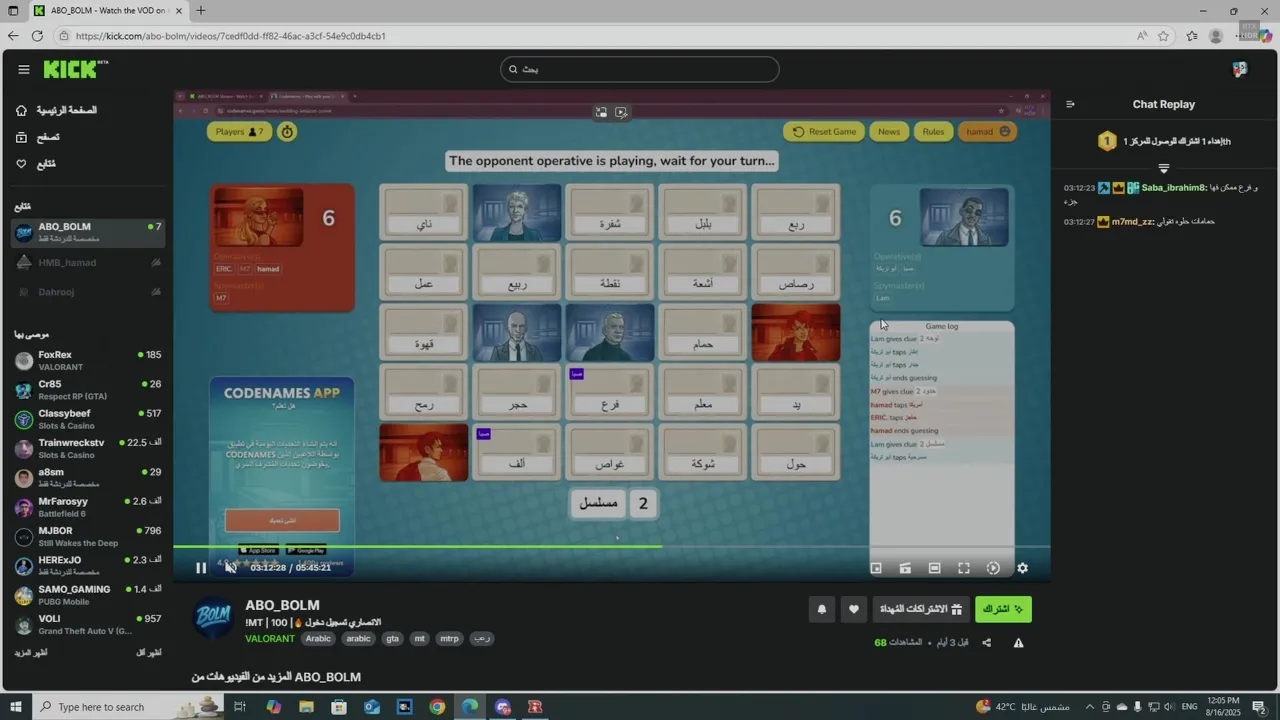Toggle channel notifications bell

pyautogui.click(x=822, y=609)
